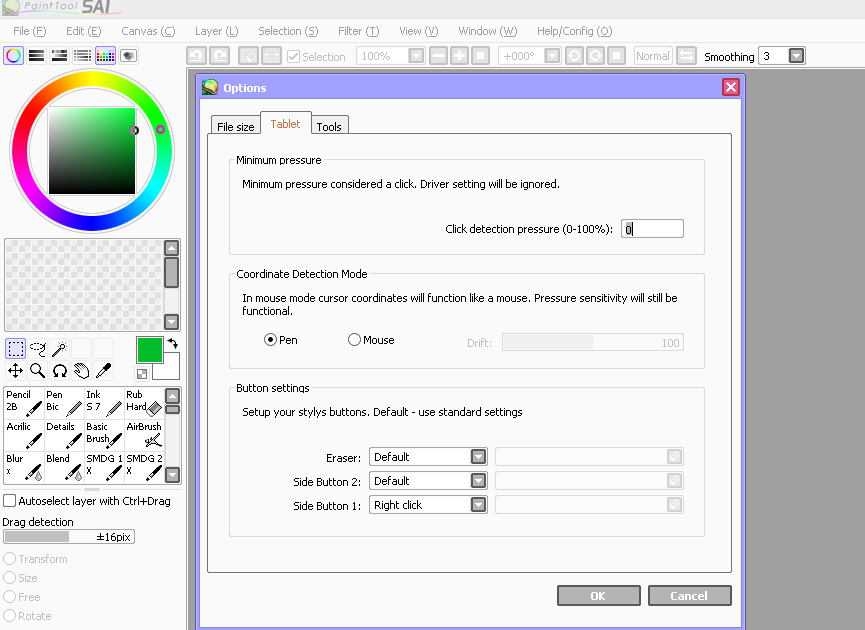Open the File menu
The height and width of the screenshot is (630, 865).
(30, 31)
